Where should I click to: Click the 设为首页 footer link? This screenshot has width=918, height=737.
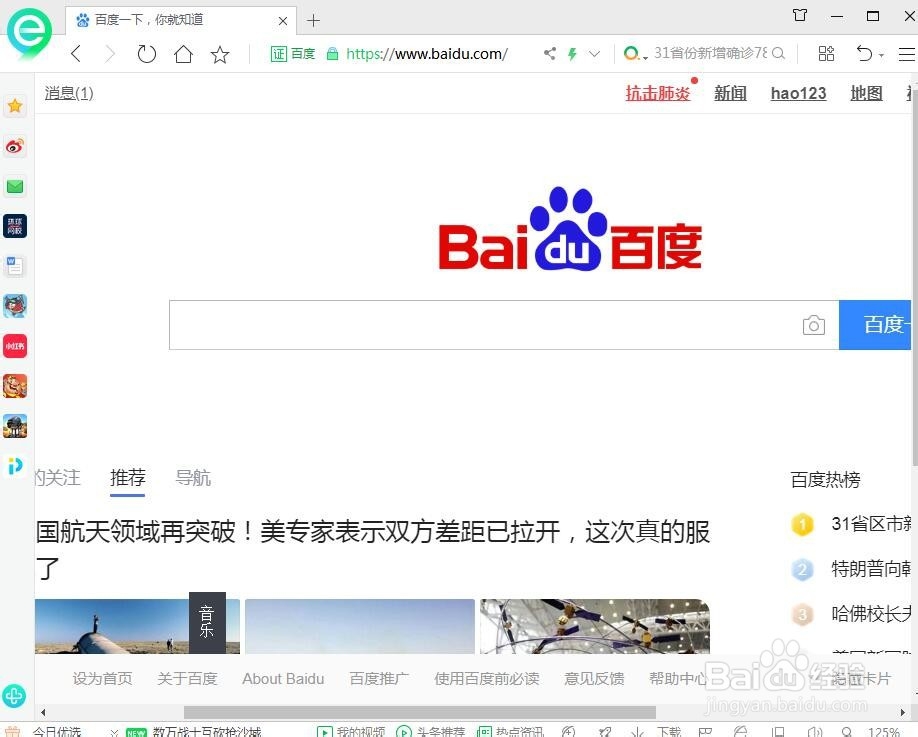coord(102,679)
